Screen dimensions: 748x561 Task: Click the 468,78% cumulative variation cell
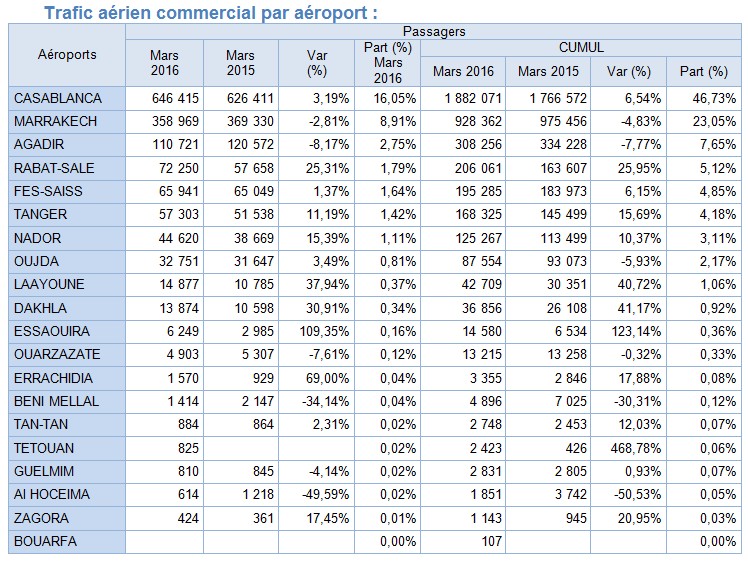[x=628, y=448]
